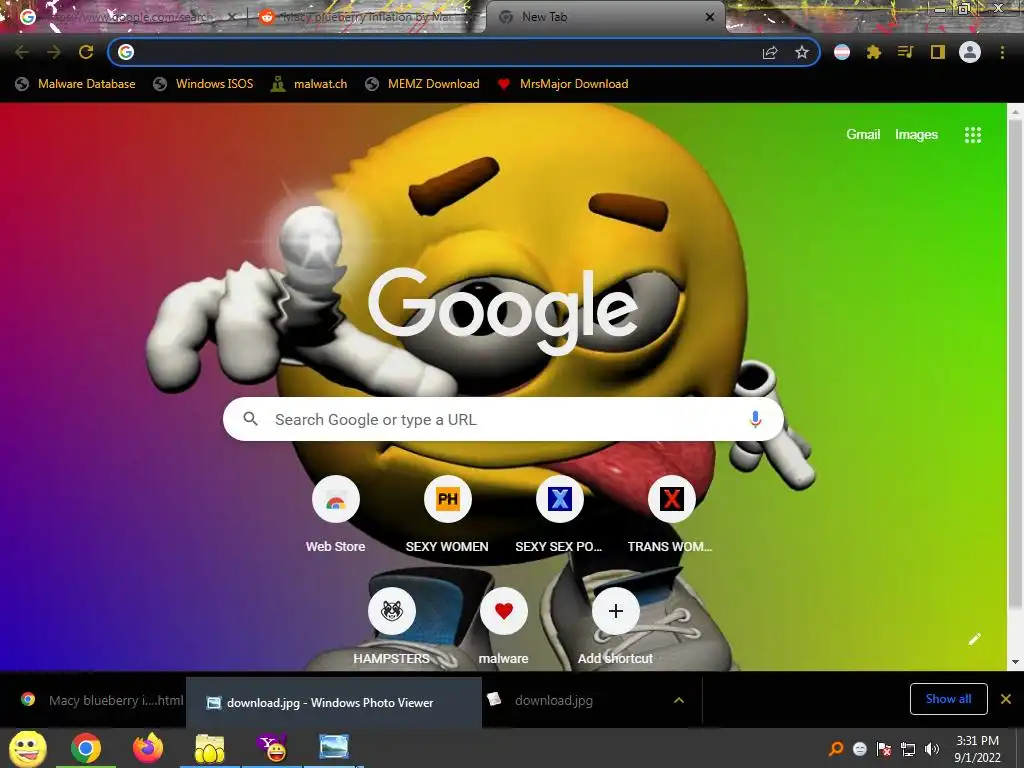Close the downloads bar
Viewport: 1024px width, 768px height.
[1006, 699]
